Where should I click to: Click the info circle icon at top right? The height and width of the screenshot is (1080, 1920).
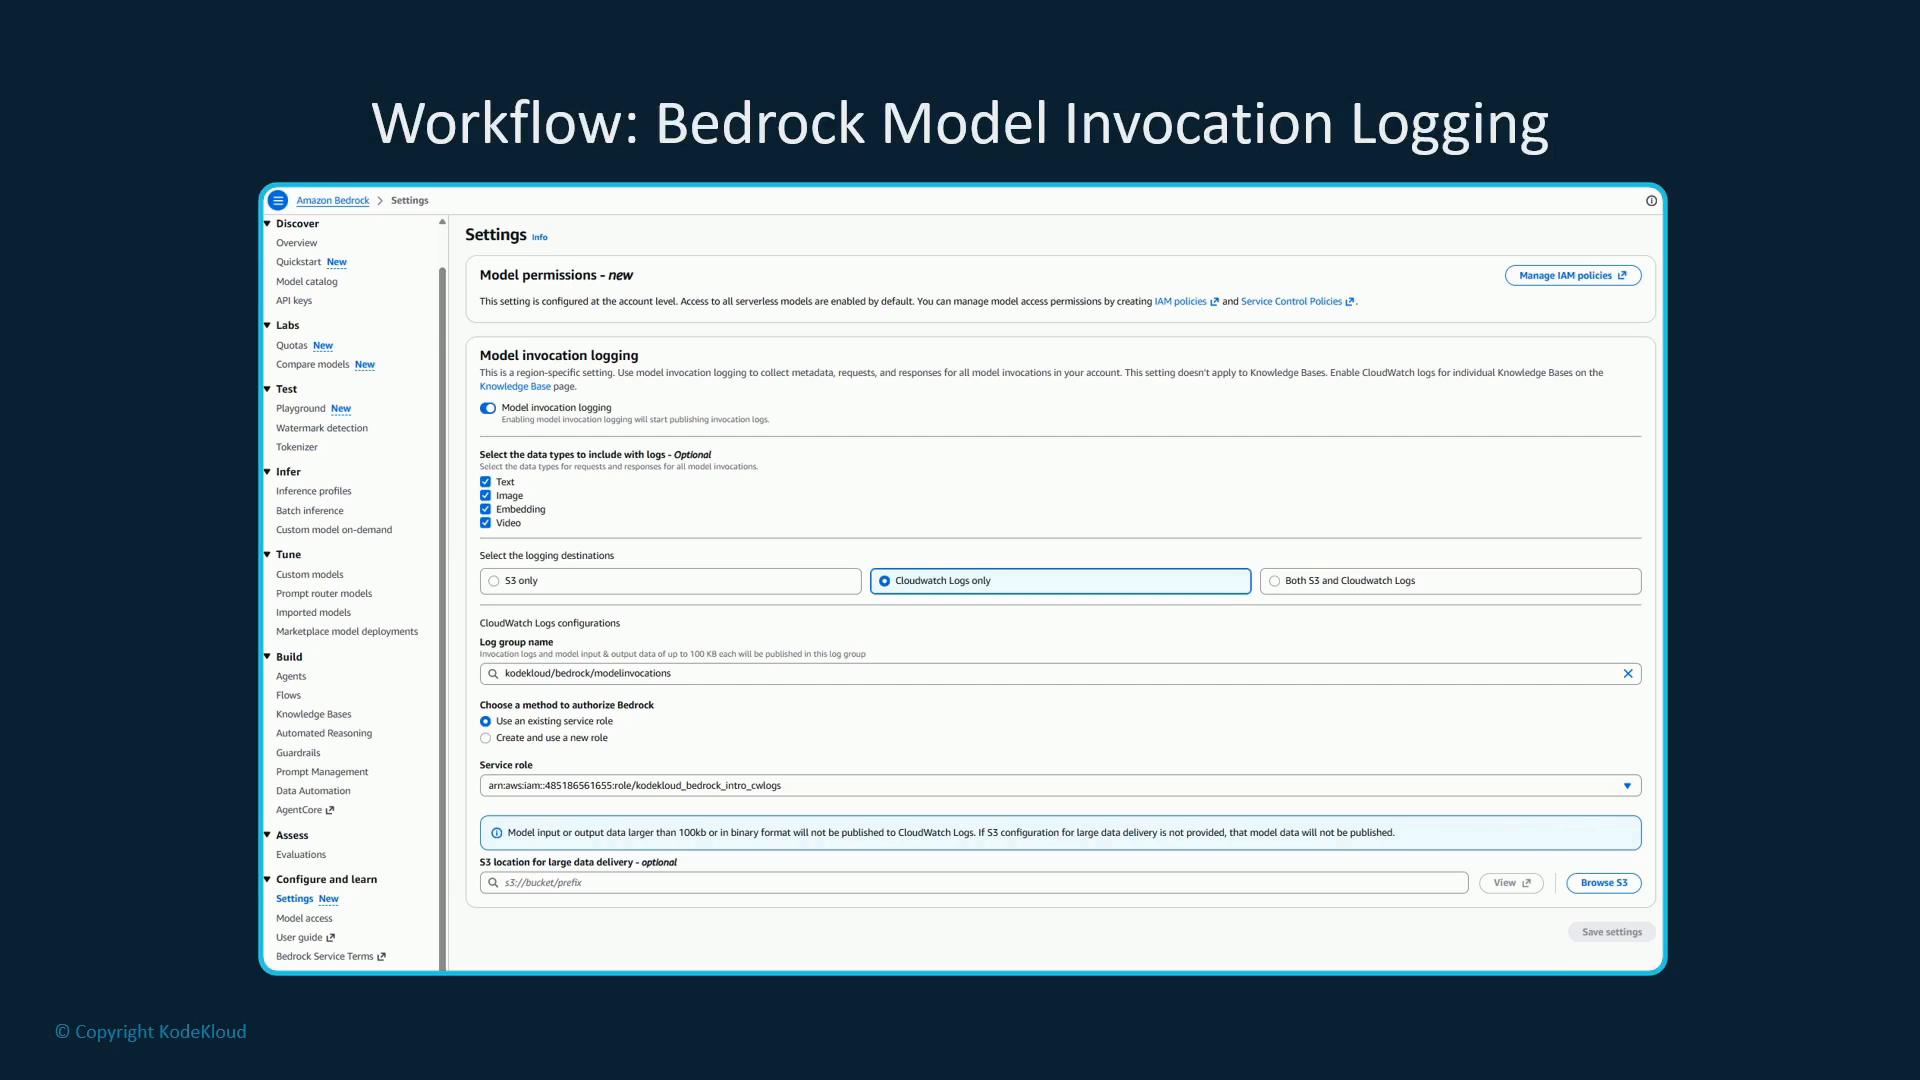[x=1651, y=201]
